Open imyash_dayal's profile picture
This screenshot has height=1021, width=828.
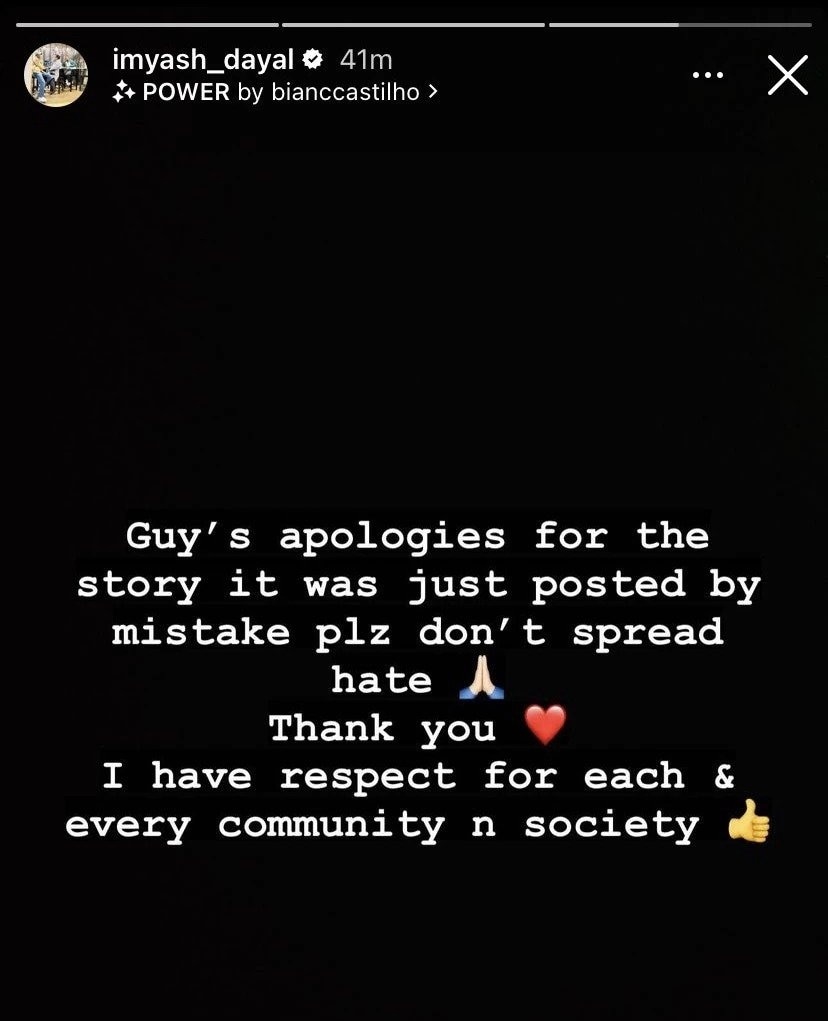click(x=56, y=75)
